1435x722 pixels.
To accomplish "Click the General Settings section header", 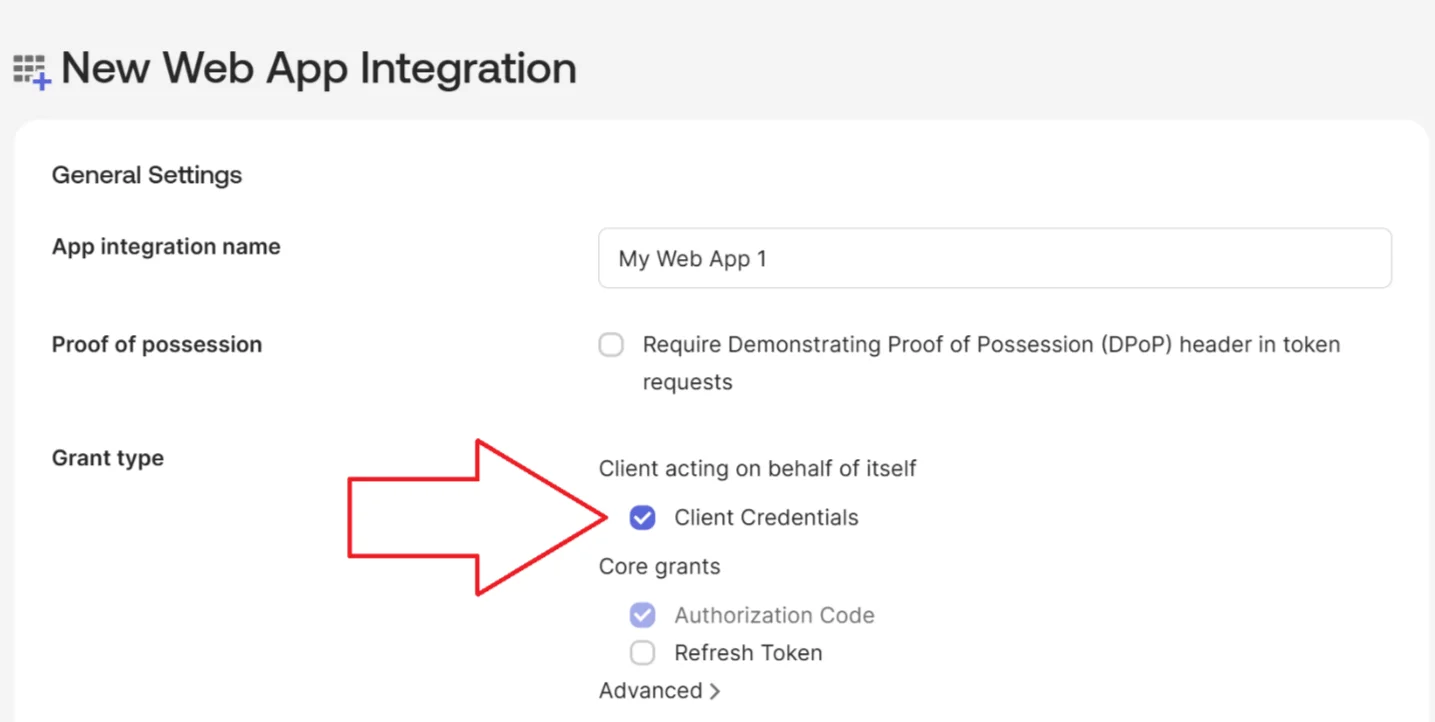I will coord(146,174).
